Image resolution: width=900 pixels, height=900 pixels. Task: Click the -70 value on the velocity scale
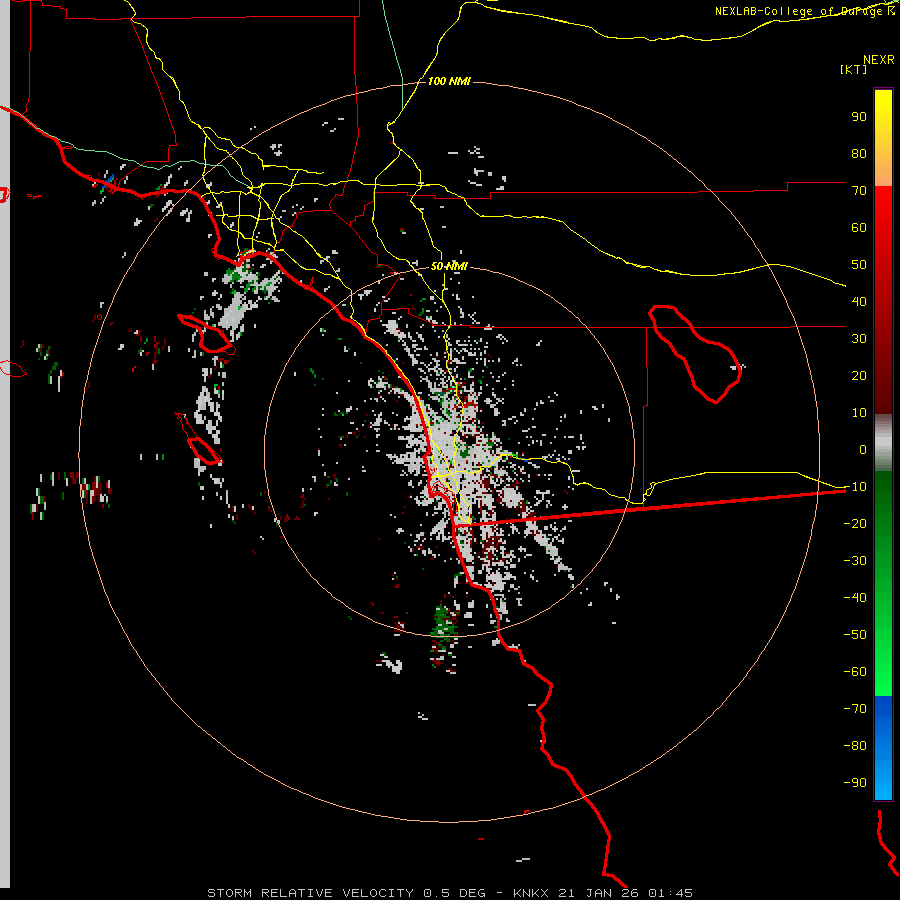click(x=855, y=709)
